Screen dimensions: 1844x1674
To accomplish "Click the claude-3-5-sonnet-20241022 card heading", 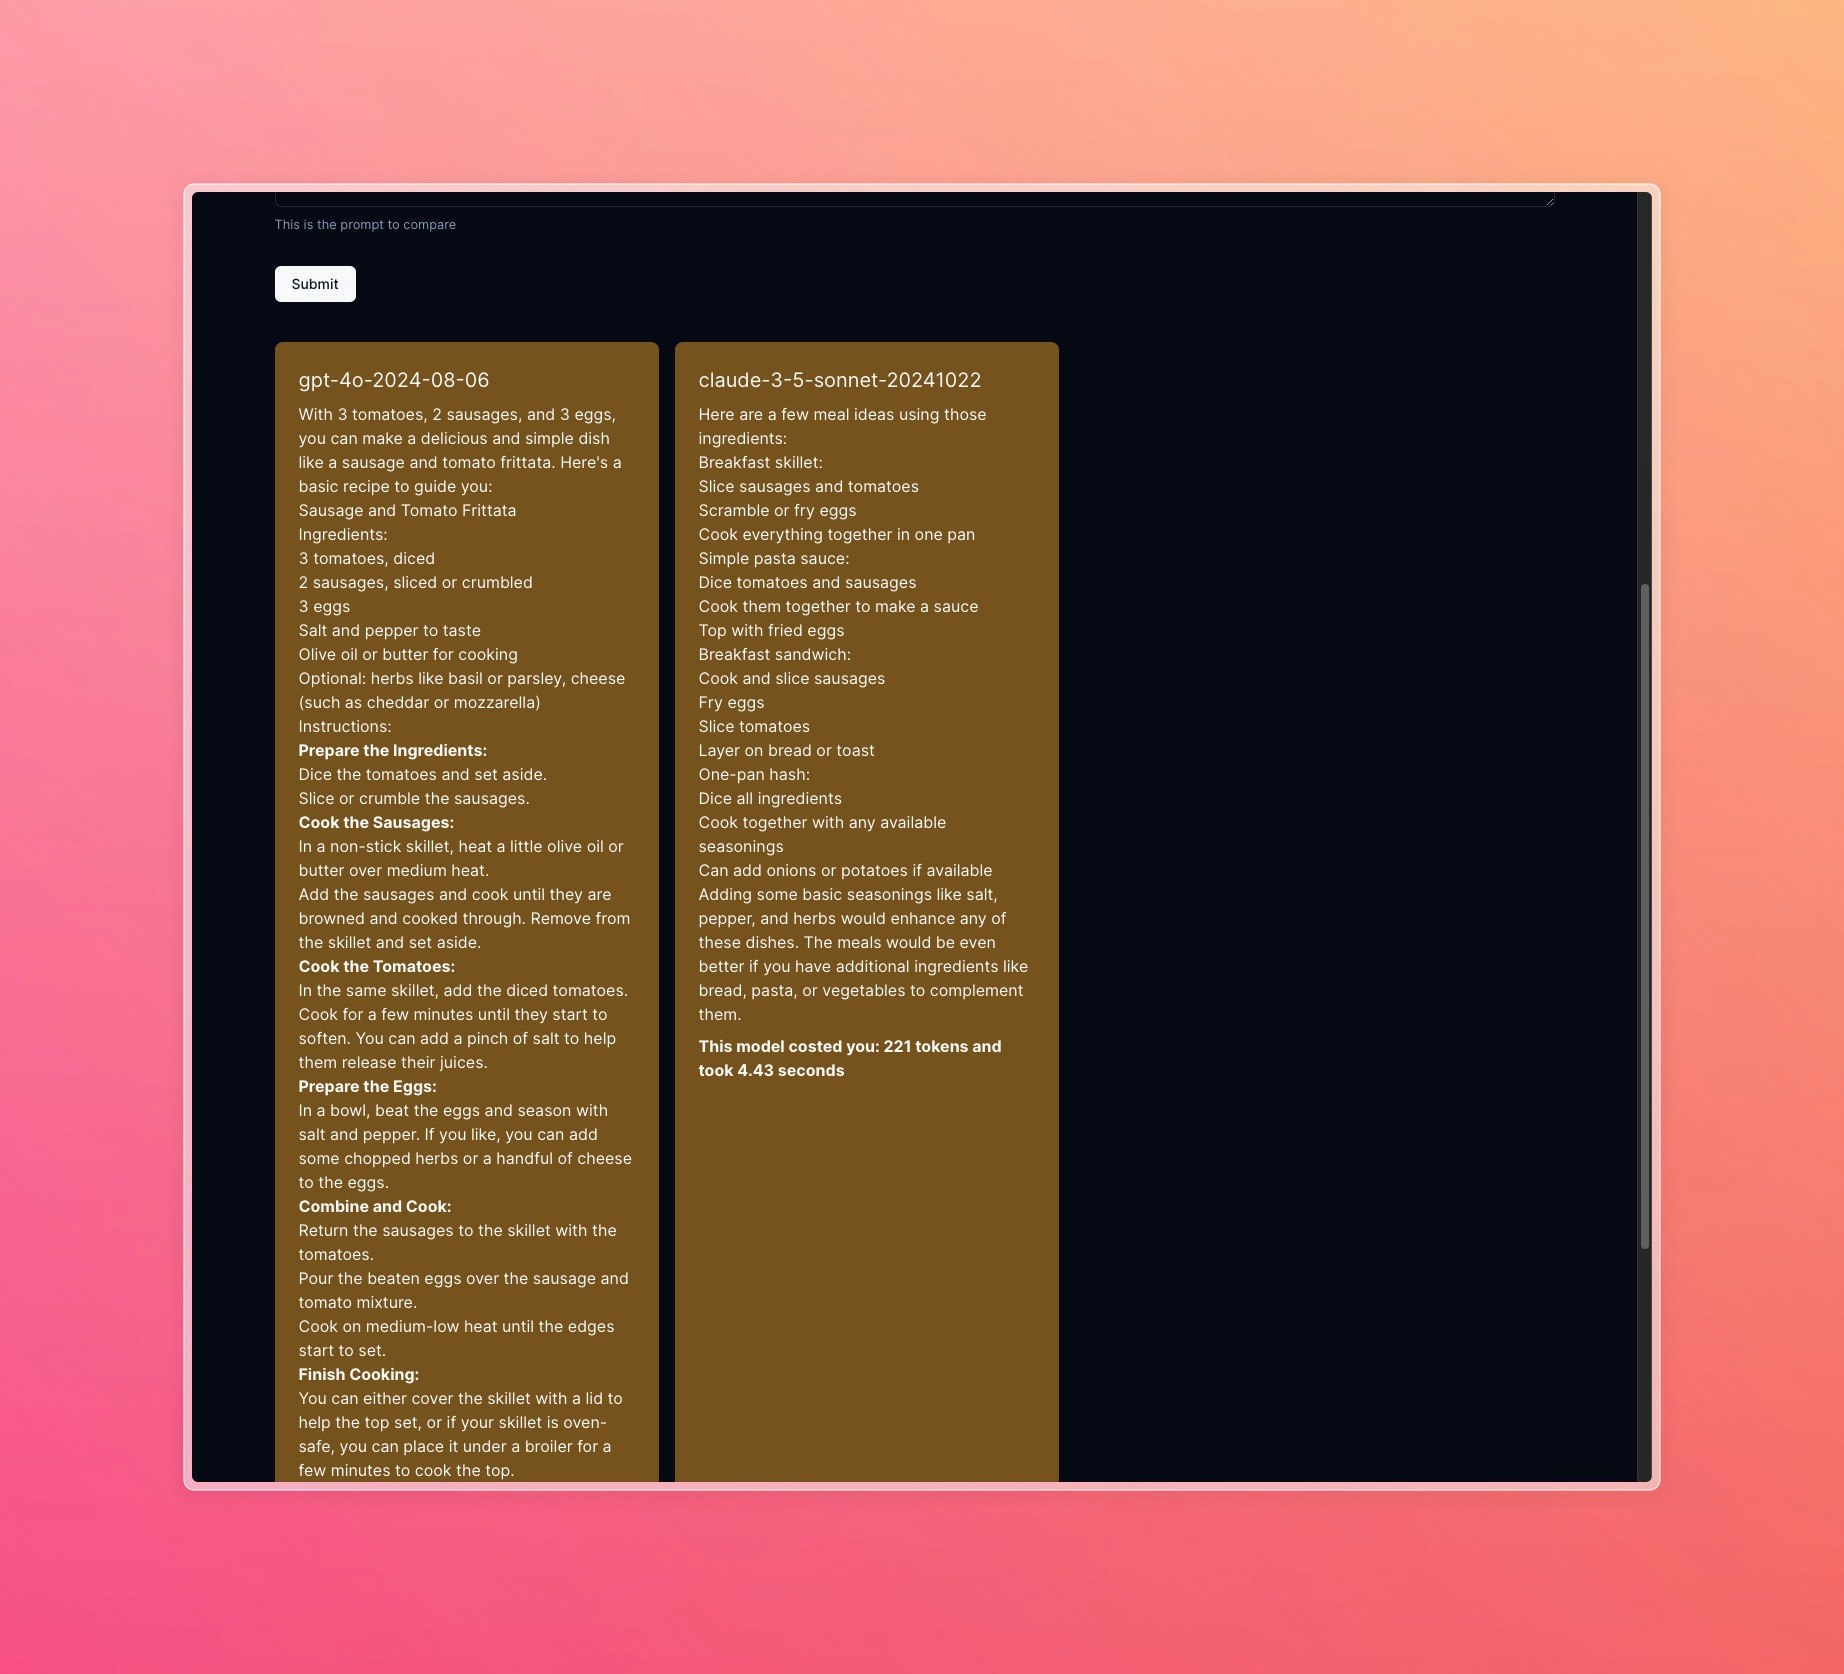I will pos(840,380).
